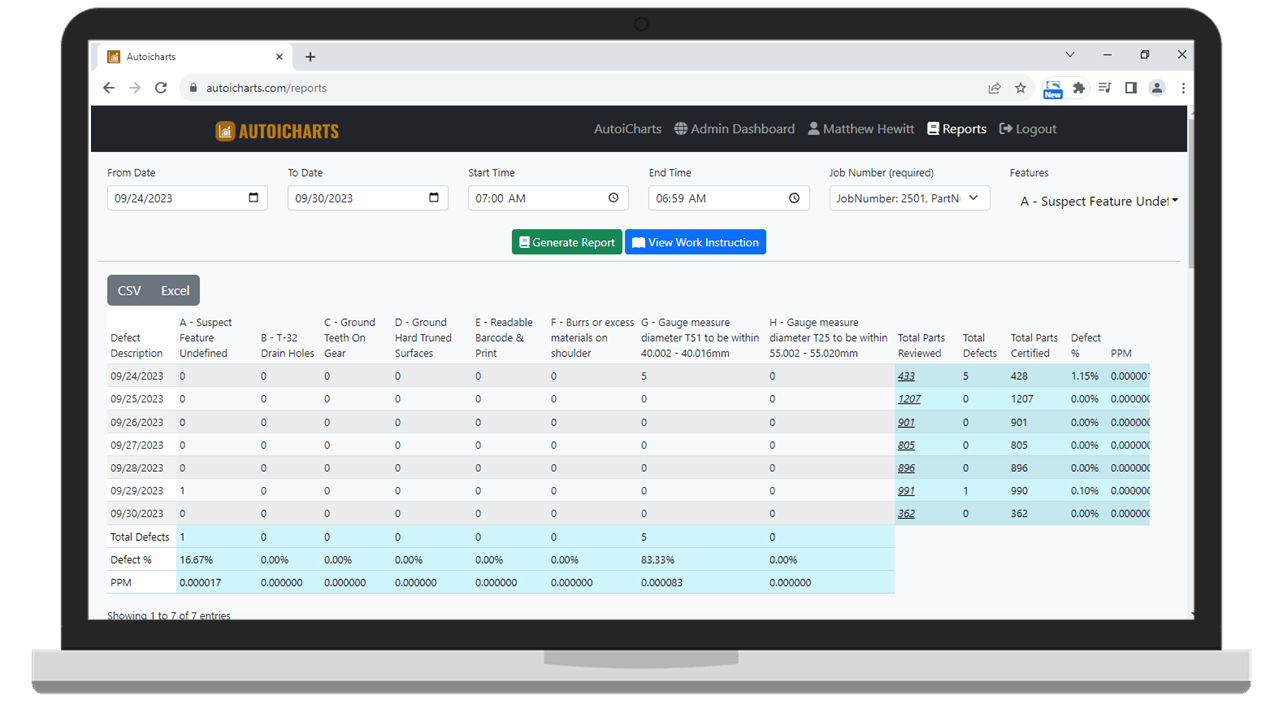Image resolution: width=1282 pixels, height=722 pixels.
Task: Open the browser profile avatar icon
Action: pos(1157,88)
